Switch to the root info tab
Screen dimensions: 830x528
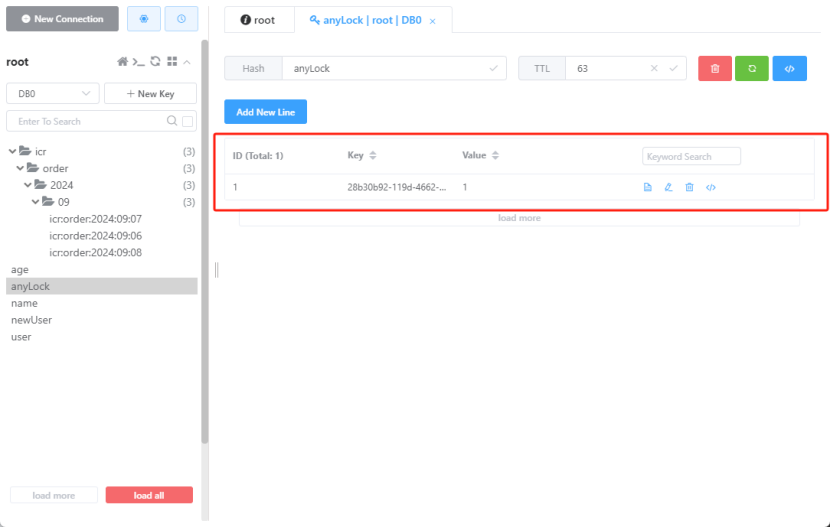click(x=258, y=20)
